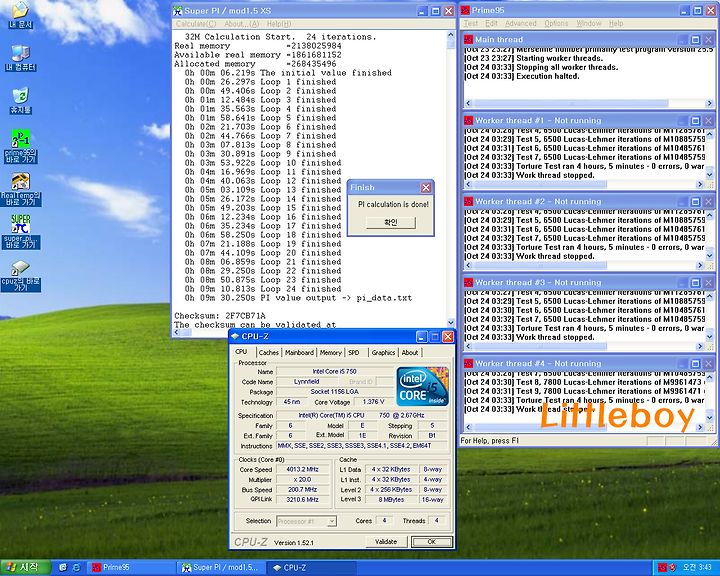Open the Window menu in Prime95

pyautogui.click(x=589, y=23)
